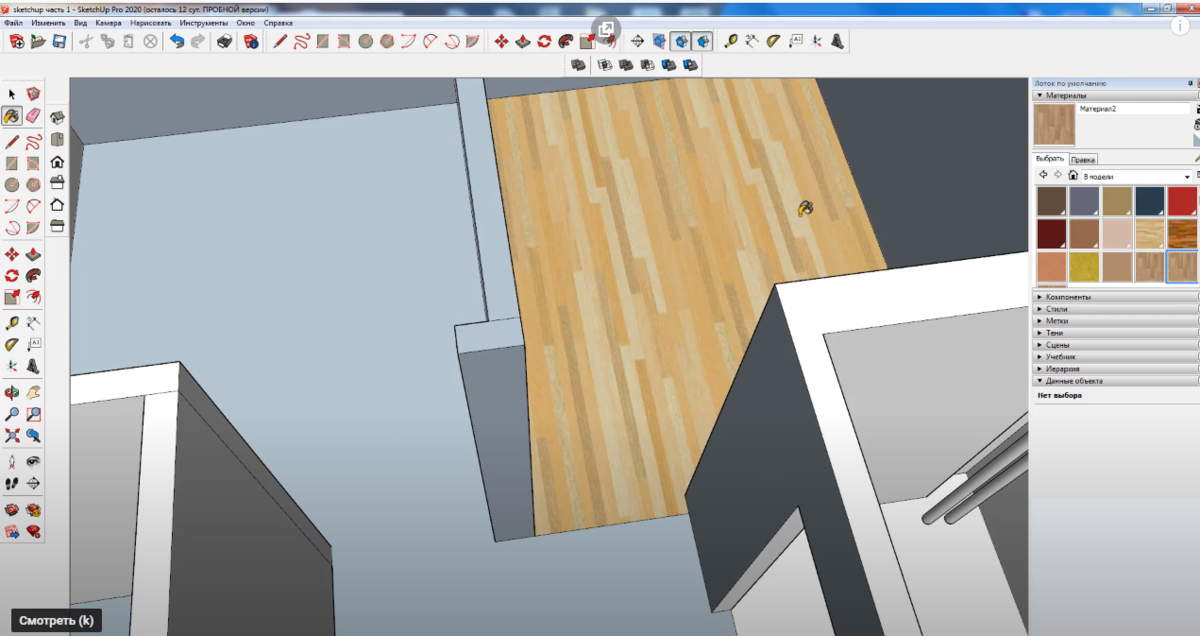Select the Eraser tool in left toolbar
This screenshot has width=1200, height=636.
pos(34,116)
